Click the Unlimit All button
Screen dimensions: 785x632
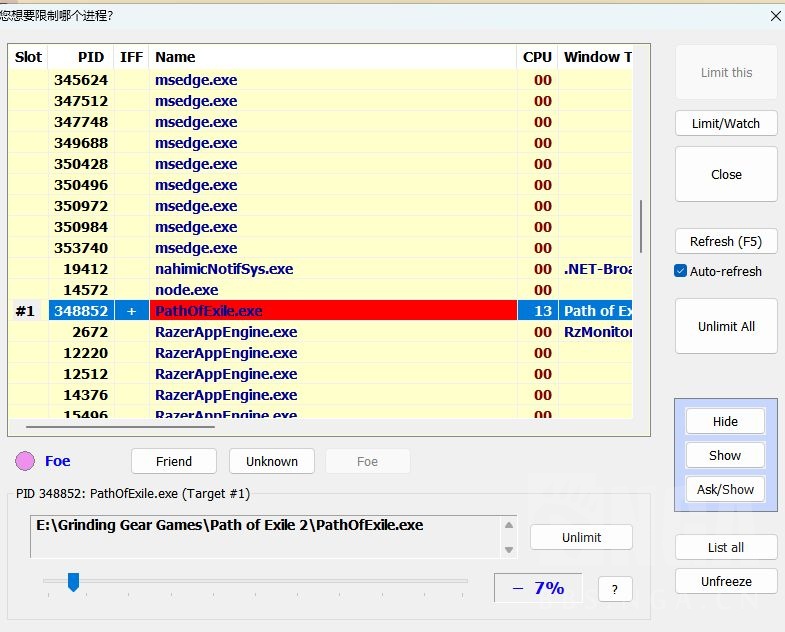(725, 326)
